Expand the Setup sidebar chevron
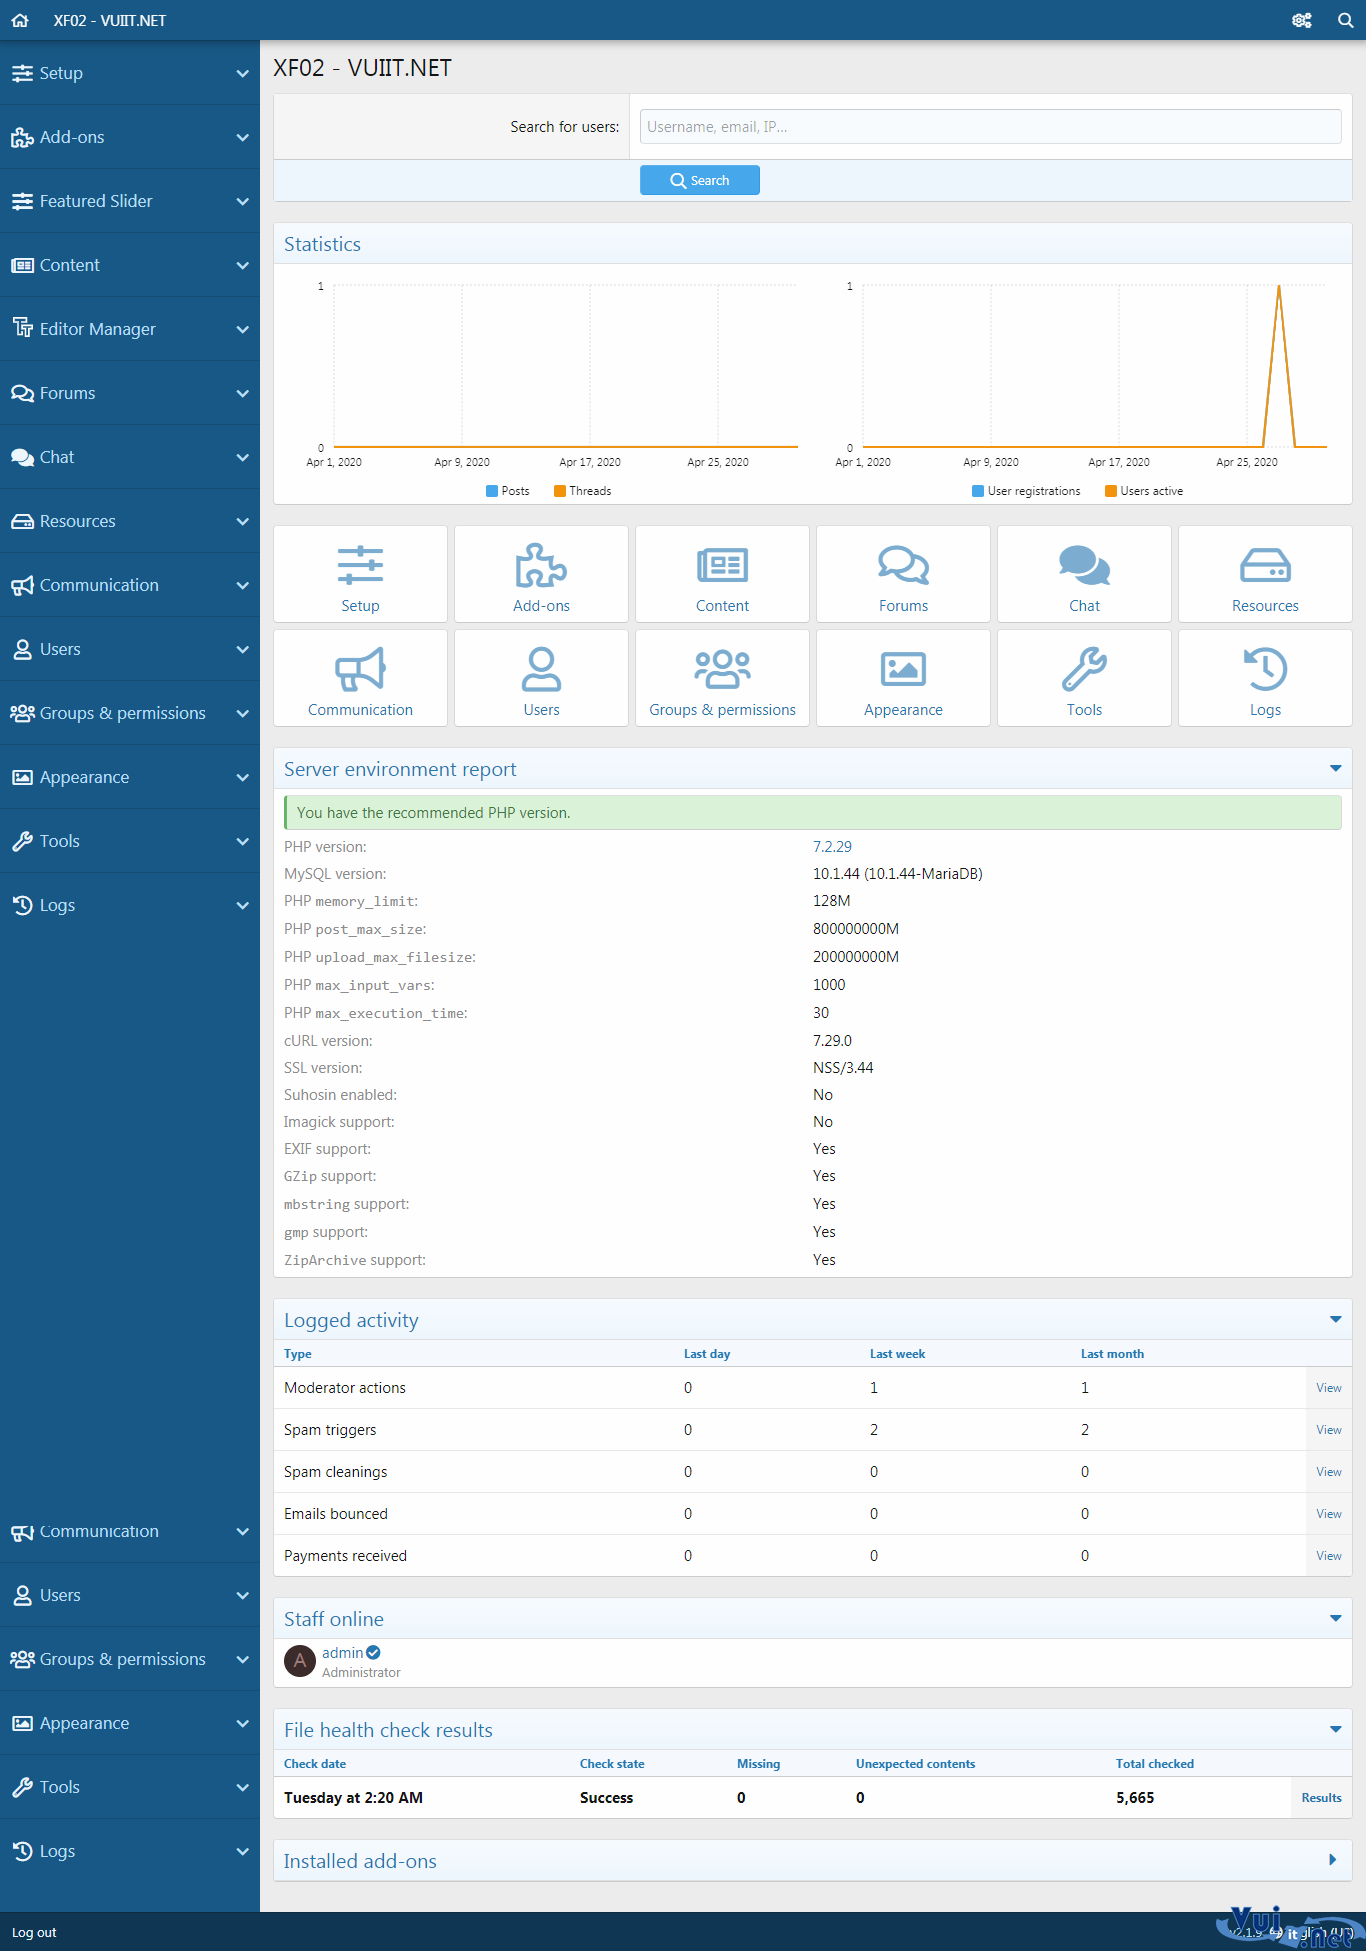 (242, 73)
